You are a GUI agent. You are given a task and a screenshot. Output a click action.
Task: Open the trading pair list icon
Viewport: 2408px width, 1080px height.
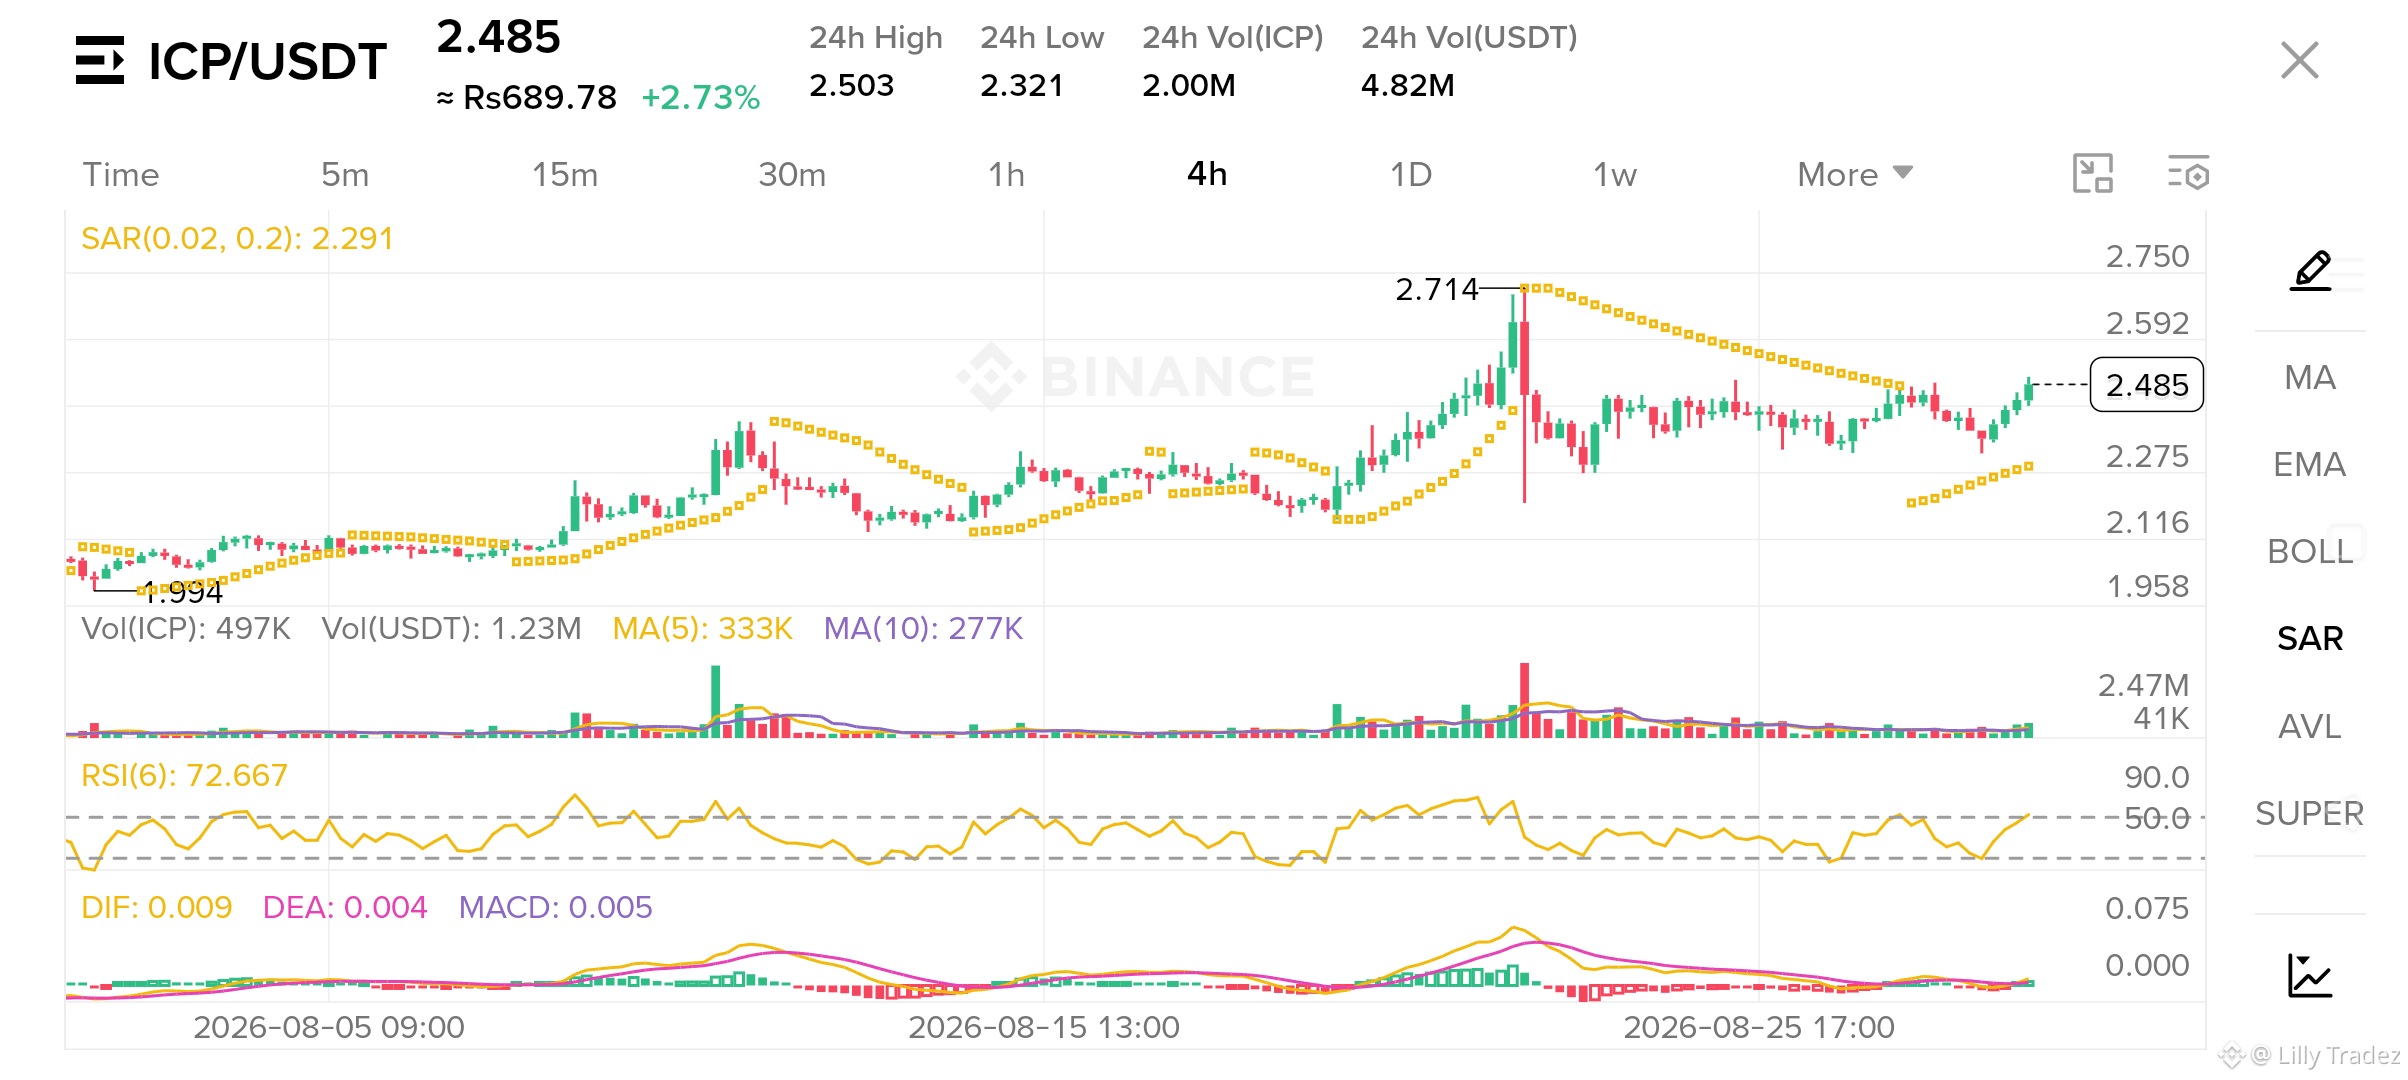pos(100,60)
